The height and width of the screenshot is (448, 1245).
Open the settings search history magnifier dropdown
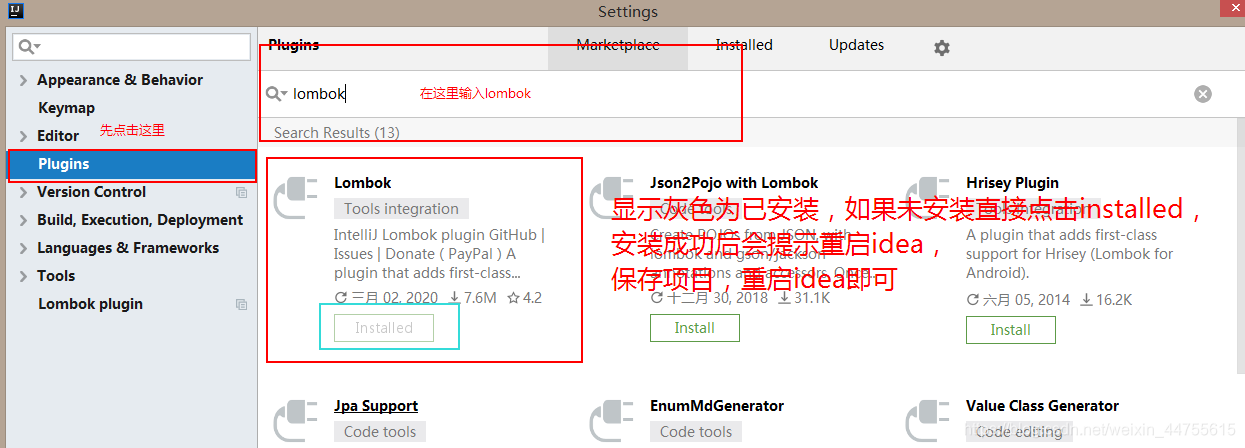tap(30, 46)
